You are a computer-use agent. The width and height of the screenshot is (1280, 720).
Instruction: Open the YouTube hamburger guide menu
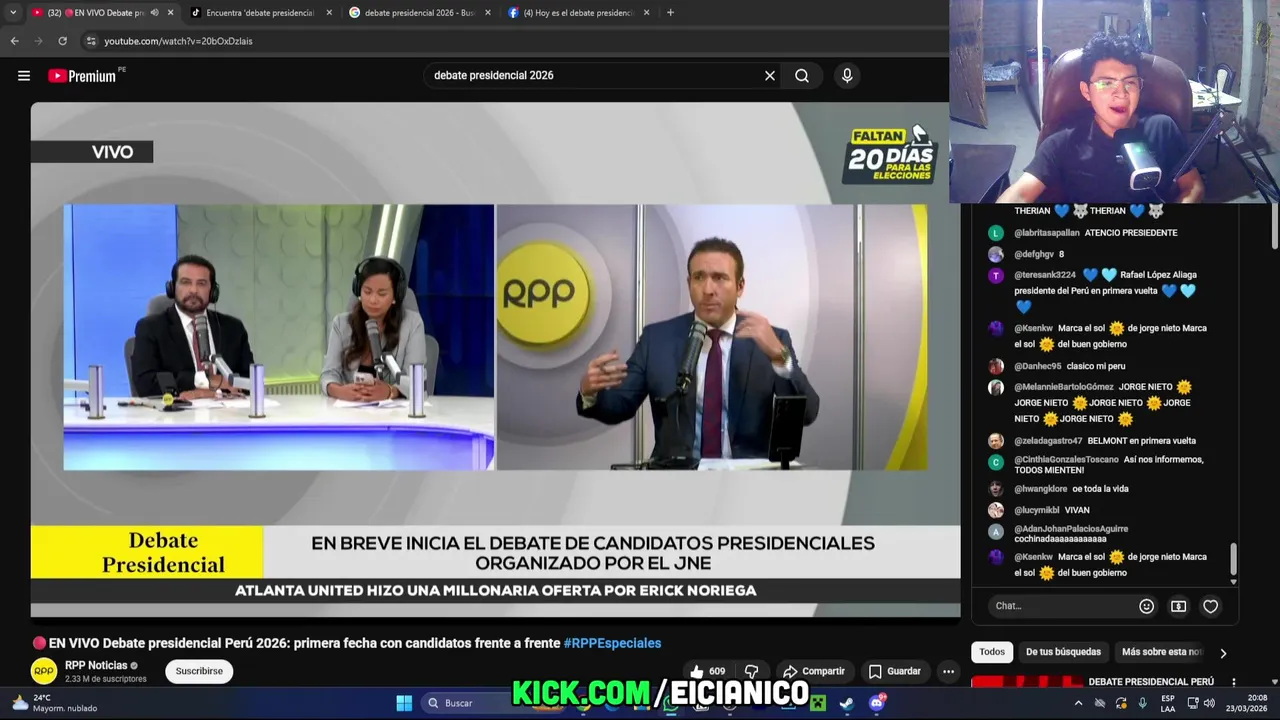coord(24,75)
